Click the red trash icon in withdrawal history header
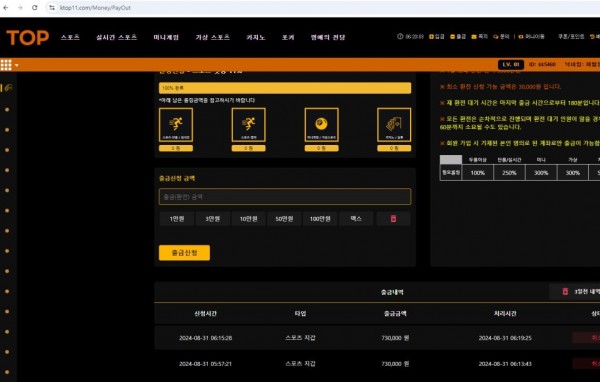 pyautogui.click(x=565, y=292)
